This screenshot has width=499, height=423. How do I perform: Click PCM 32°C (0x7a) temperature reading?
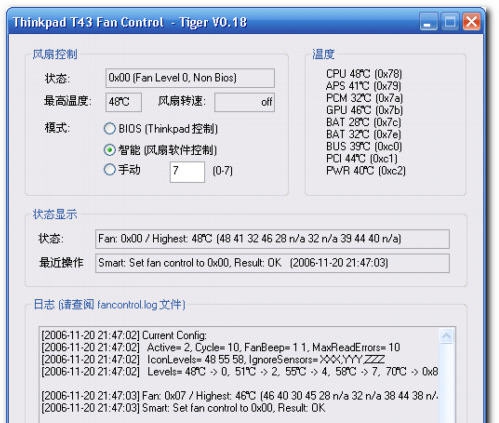point(364,98)
